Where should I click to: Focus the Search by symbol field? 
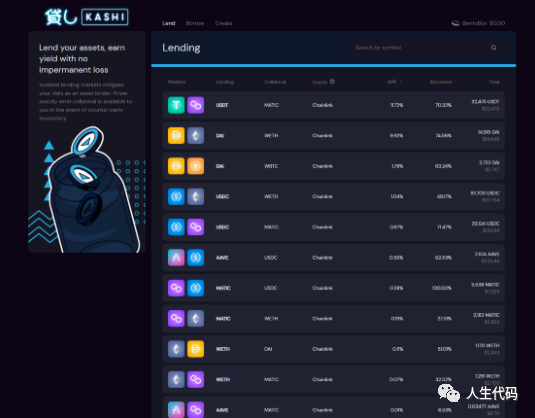click(x=427, y=47)
